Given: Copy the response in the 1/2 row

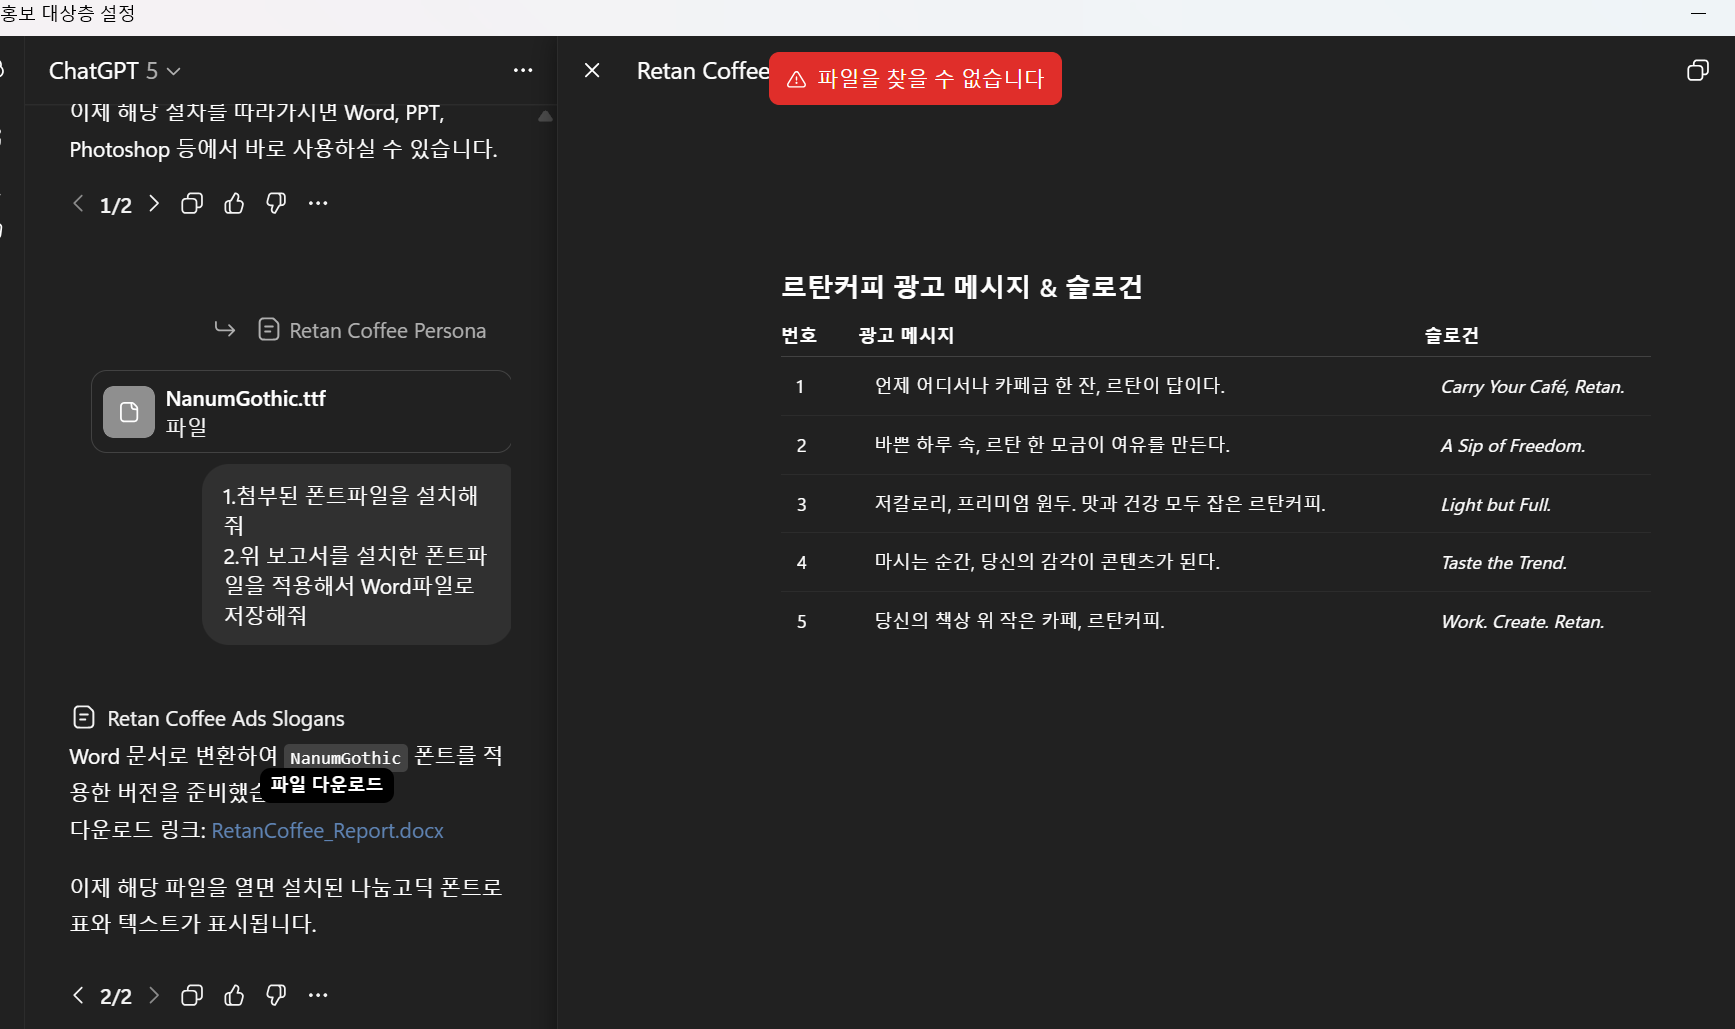Looking at the screenshot, I should [192, 204].
